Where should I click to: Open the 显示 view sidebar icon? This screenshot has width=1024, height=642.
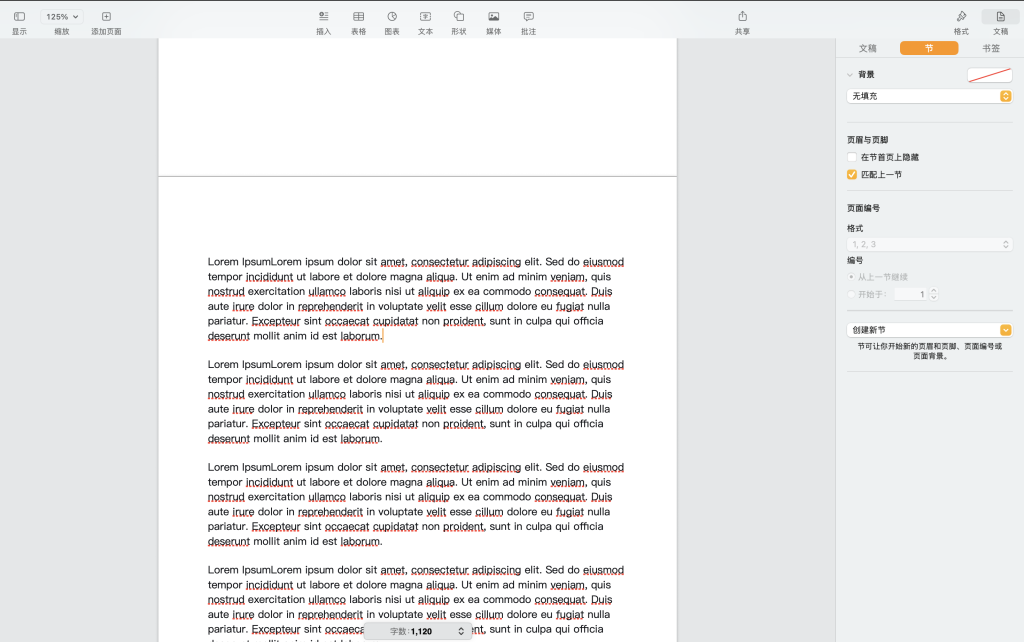(20, 16)
